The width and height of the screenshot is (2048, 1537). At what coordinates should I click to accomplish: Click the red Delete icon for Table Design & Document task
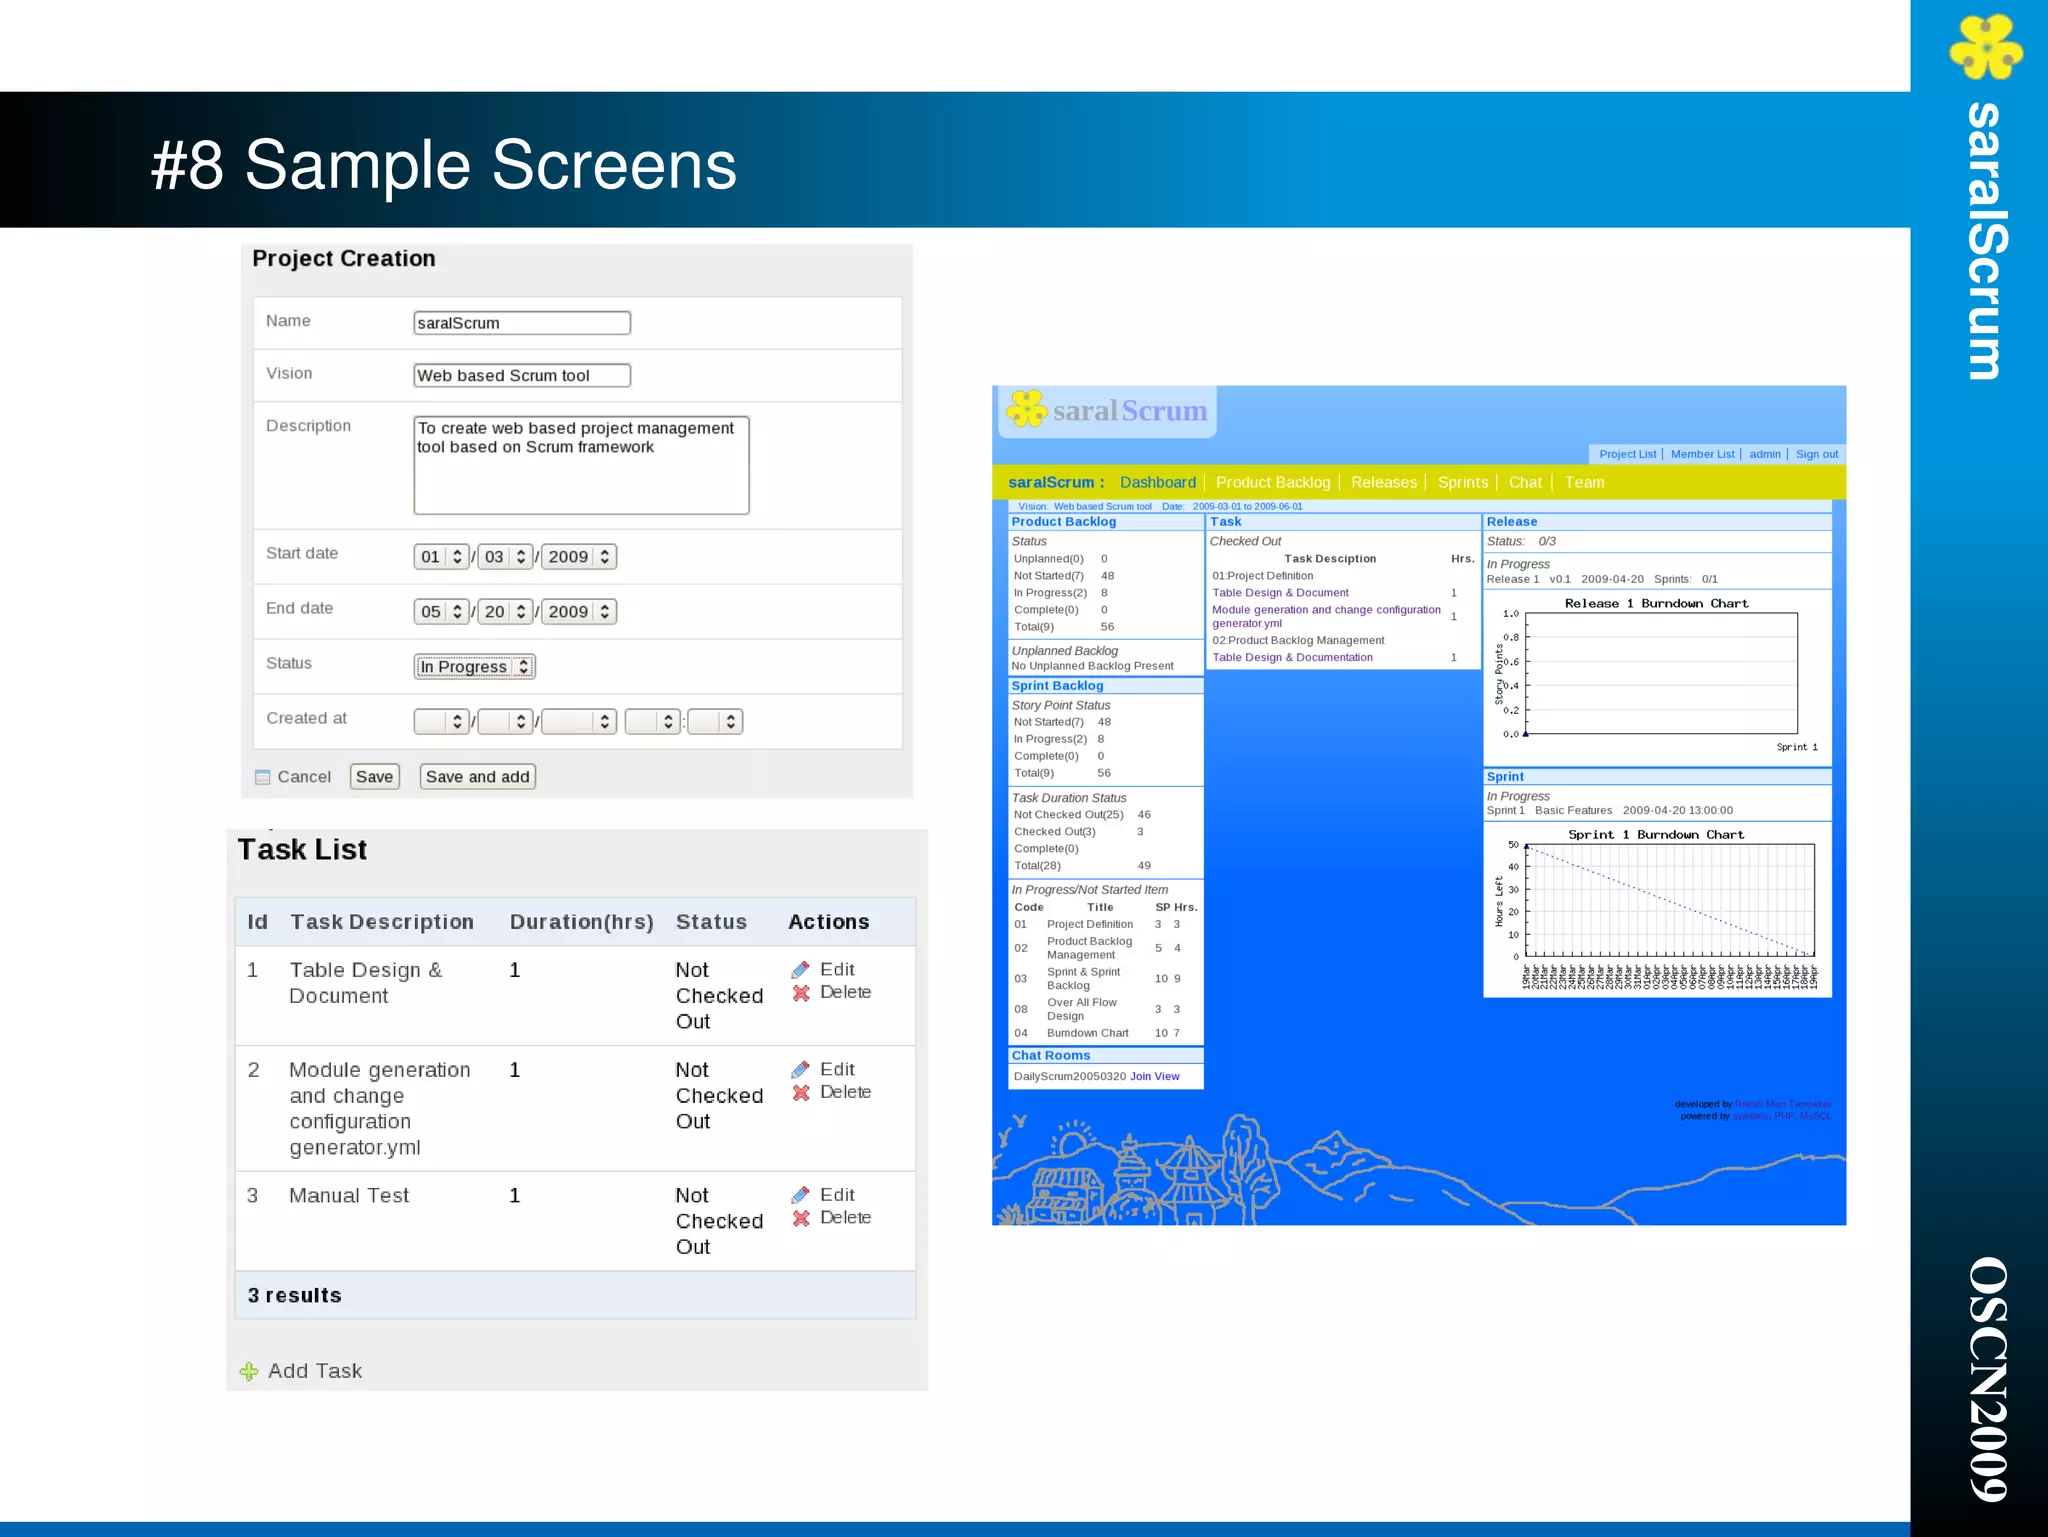click(x=800, y=993)
